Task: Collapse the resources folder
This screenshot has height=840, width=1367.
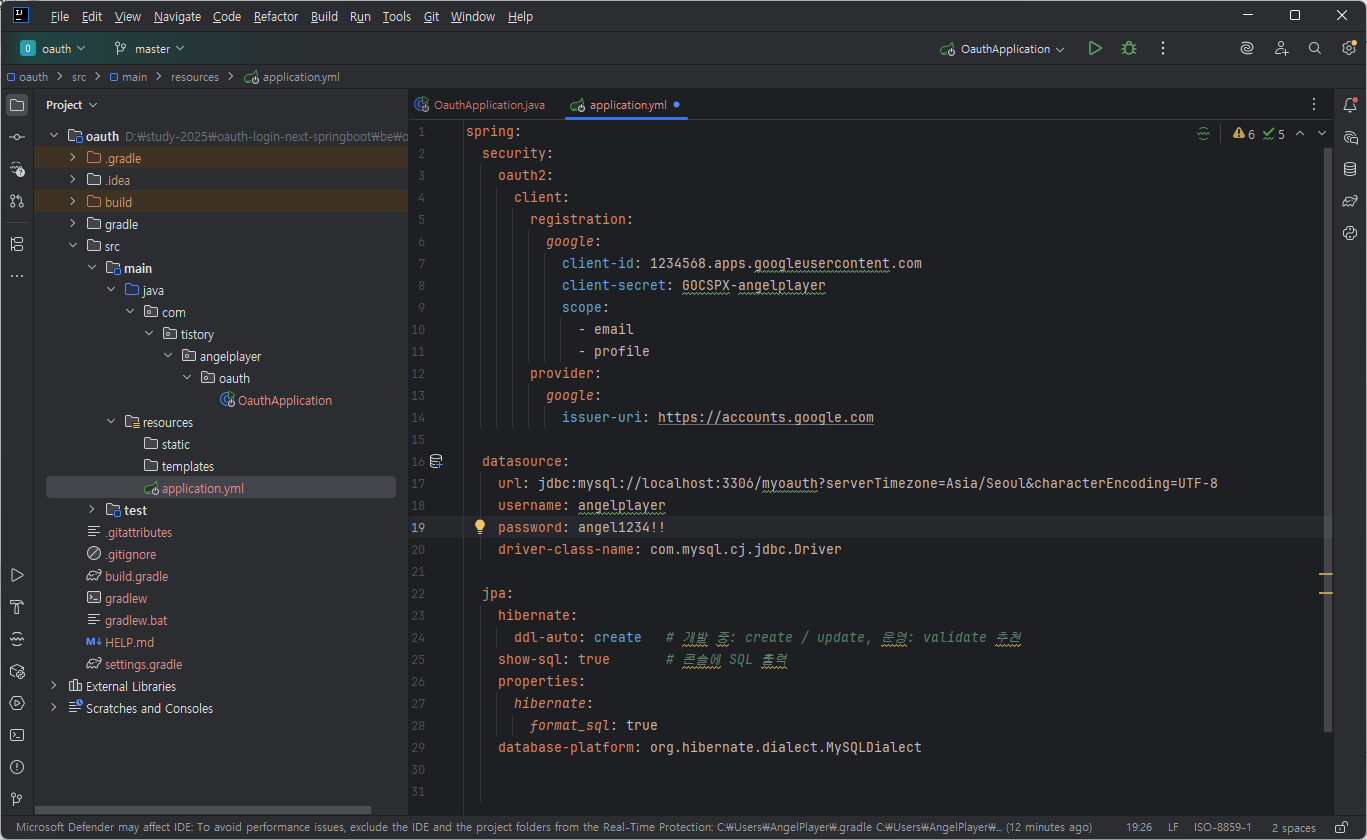Action: pos(110,422)
